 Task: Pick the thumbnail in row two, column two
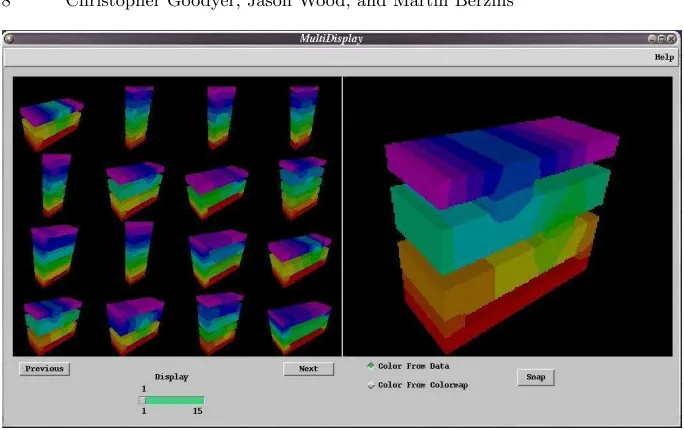(135, 191)
